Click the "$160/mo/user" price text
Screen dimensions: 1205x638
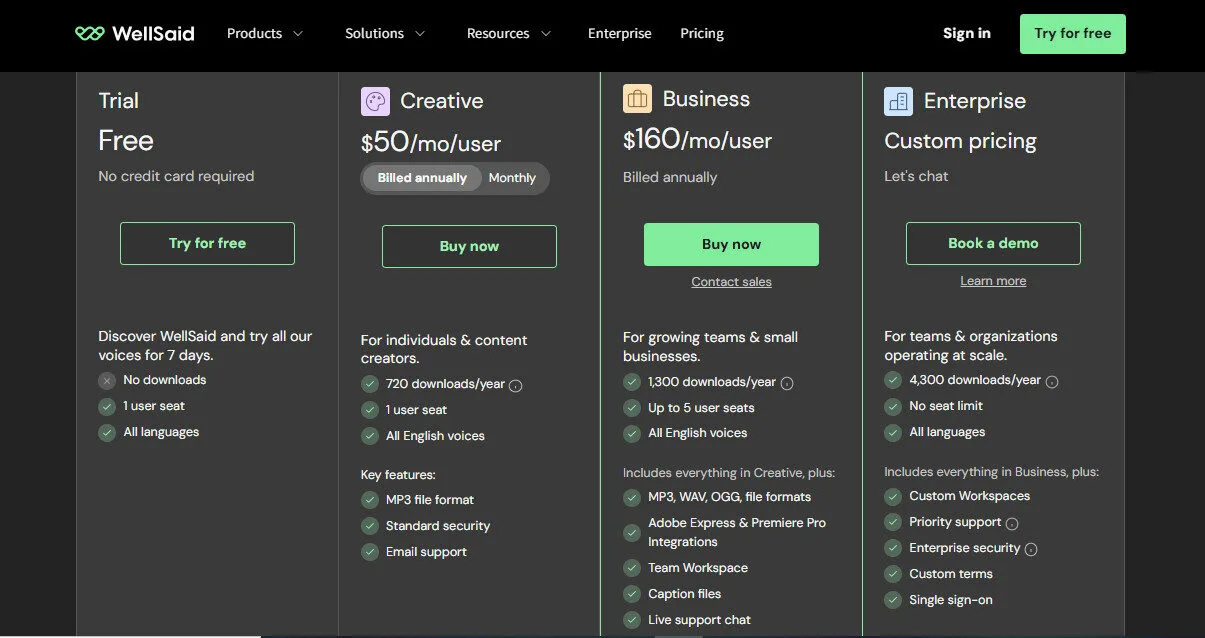(x=697, y=140)
